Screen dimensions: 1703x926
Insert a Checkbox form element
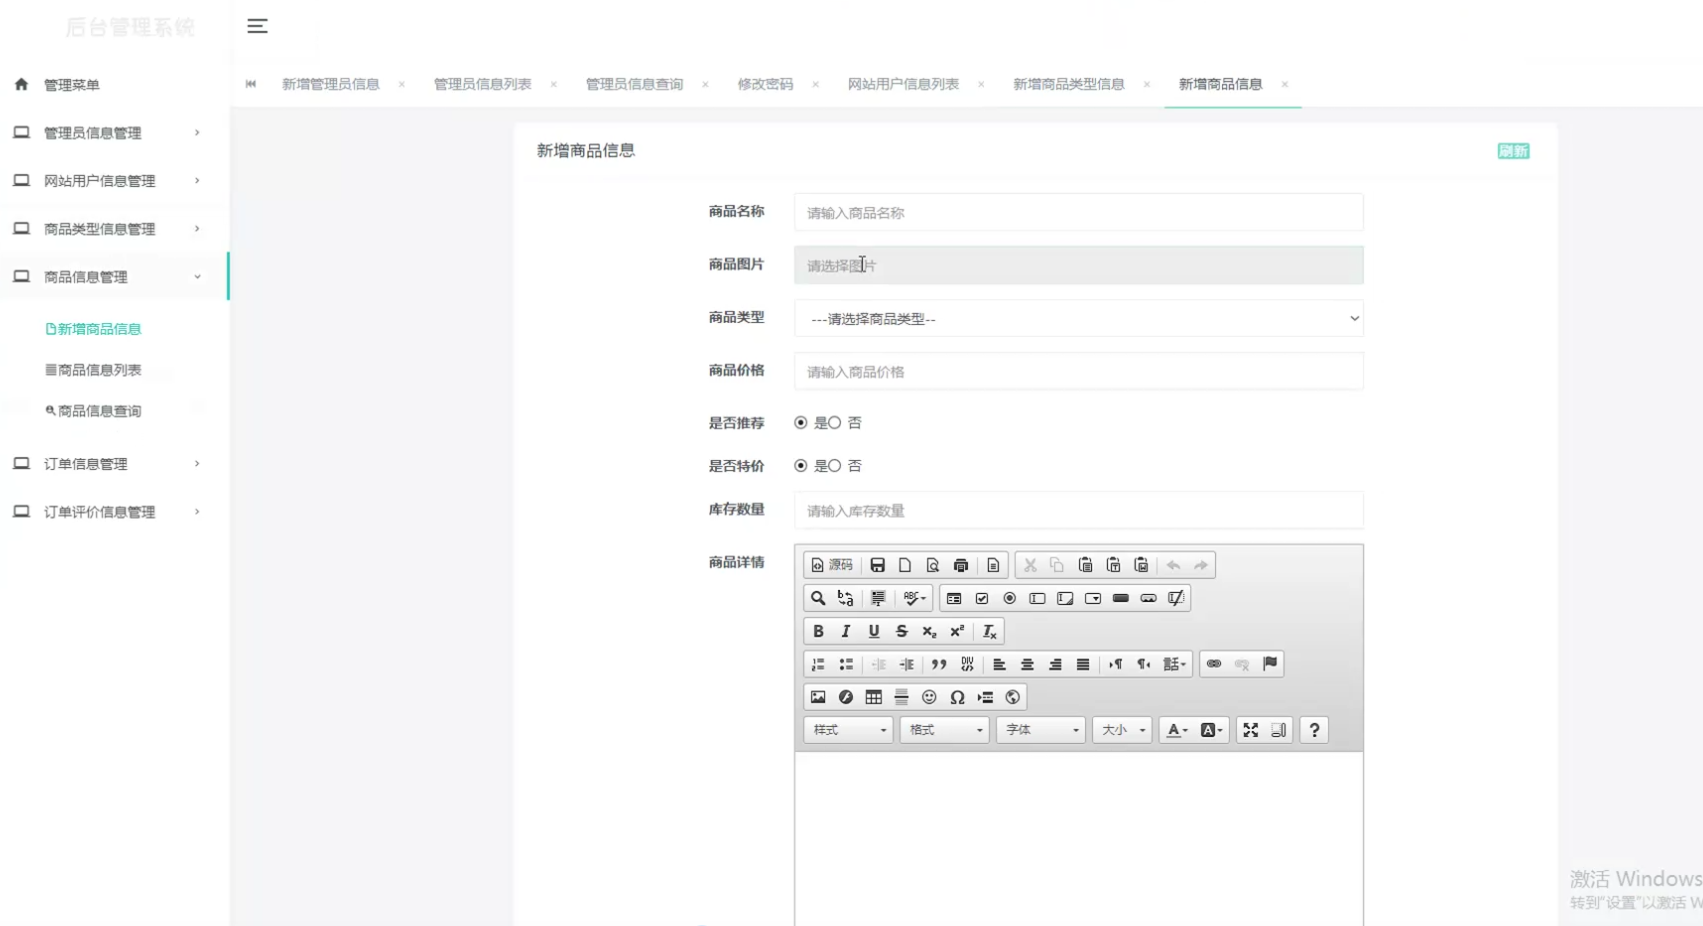982,598
